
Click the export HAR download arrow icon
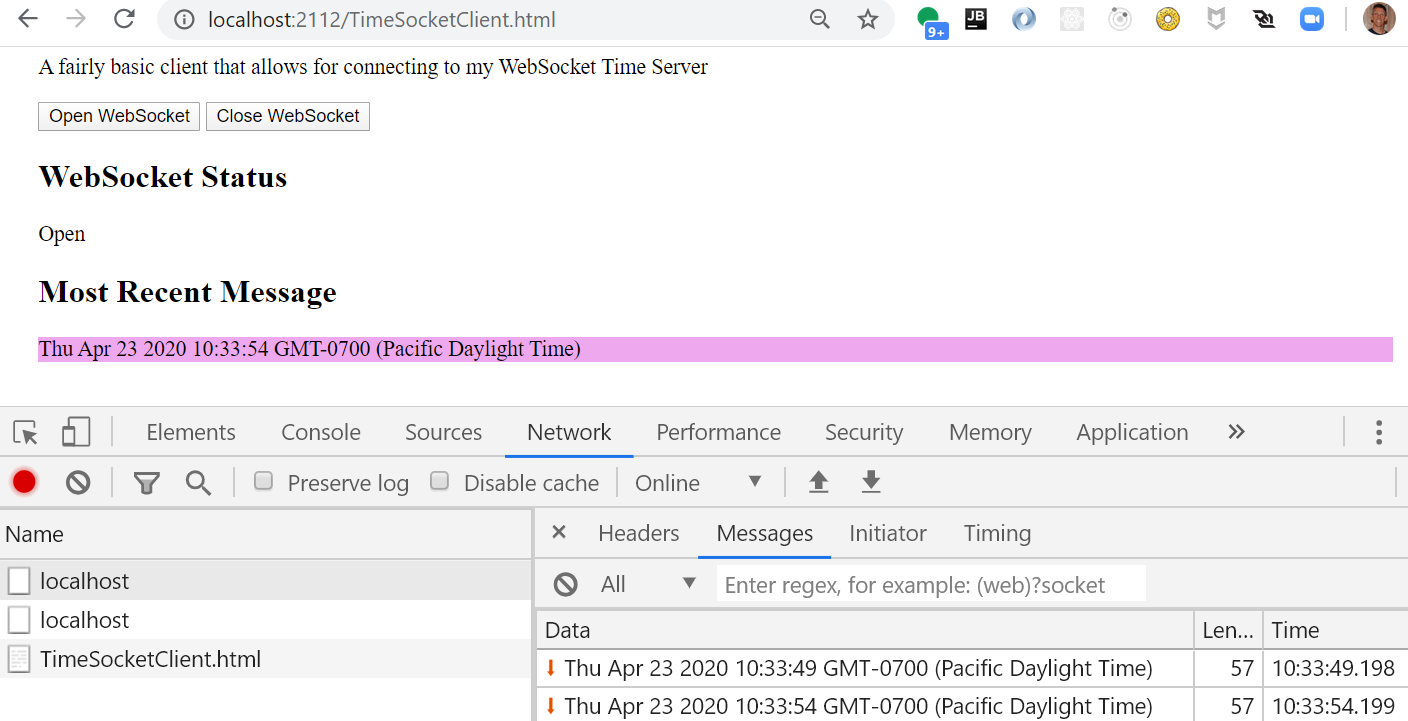click(x=871, y=483)
